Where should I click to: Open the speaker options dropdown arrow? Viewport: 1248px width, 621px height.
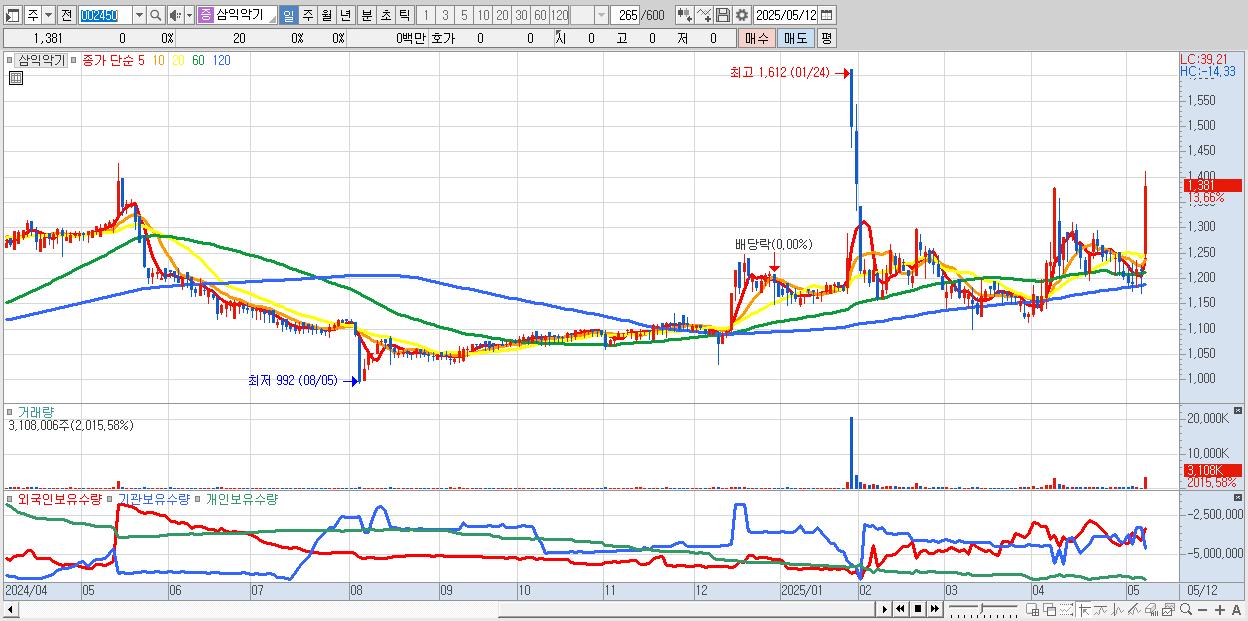[x=189, y=15]
